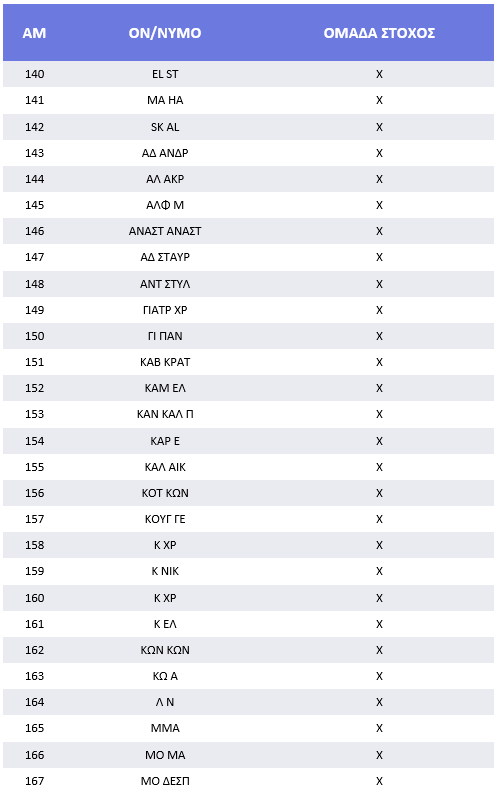Click the name Κ ΝΙΚ
Image resolution: width=498 pixels, height=794 pixels.
(x=165, y=571)
